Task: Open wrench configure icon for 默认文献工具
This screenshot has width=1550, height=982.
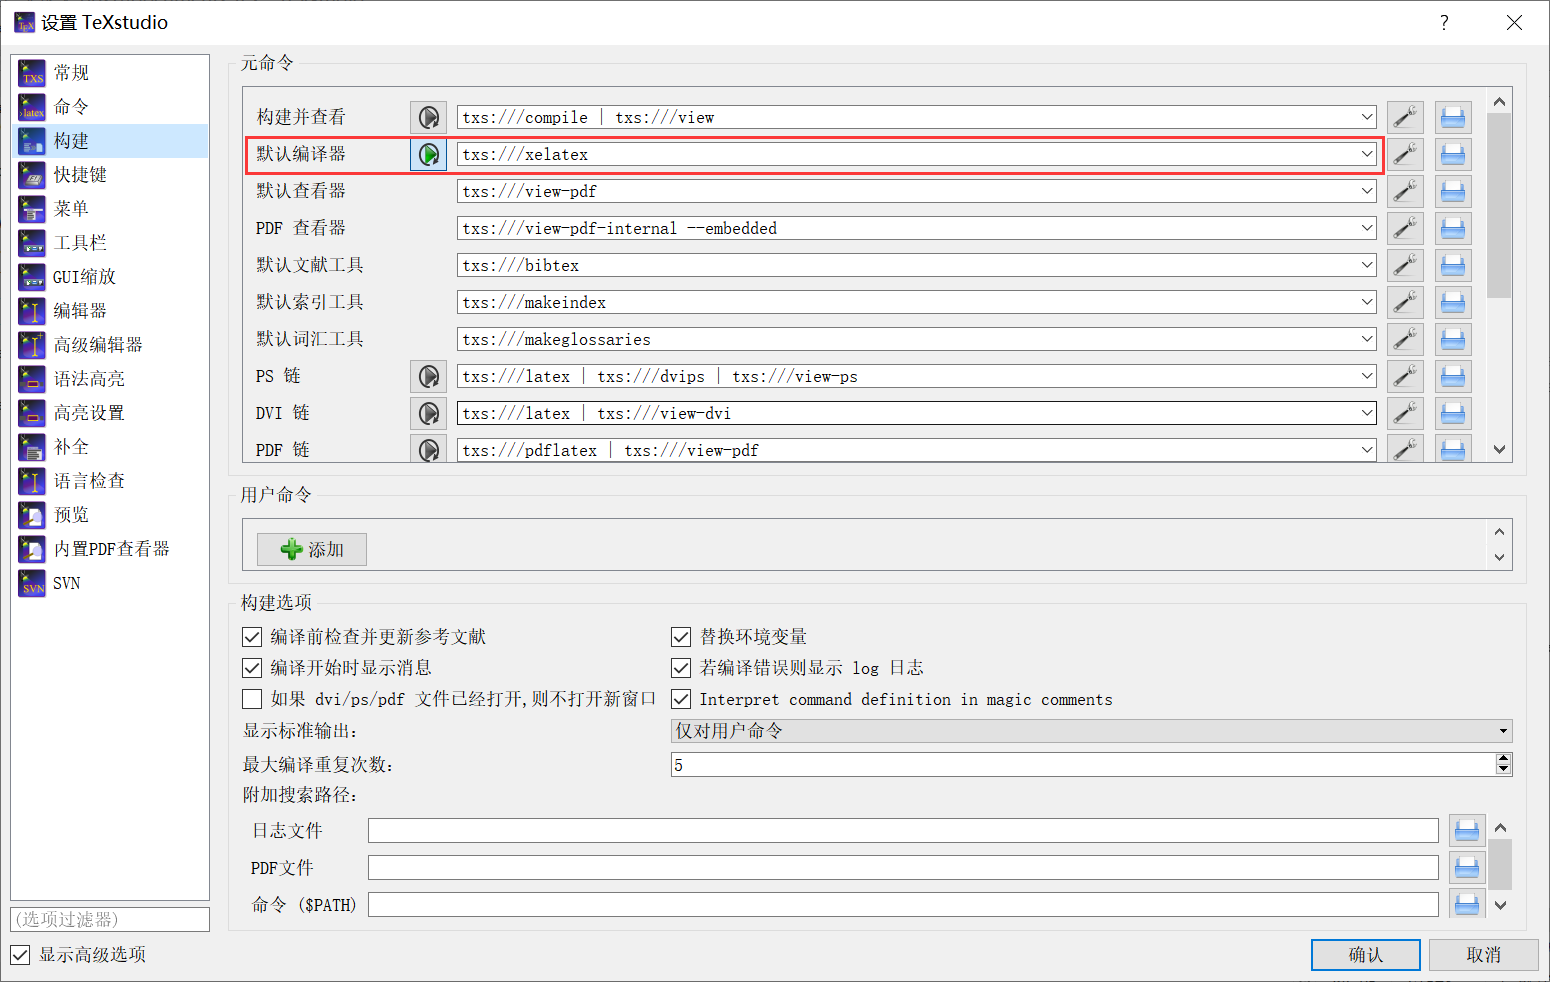Action: 1405,265
